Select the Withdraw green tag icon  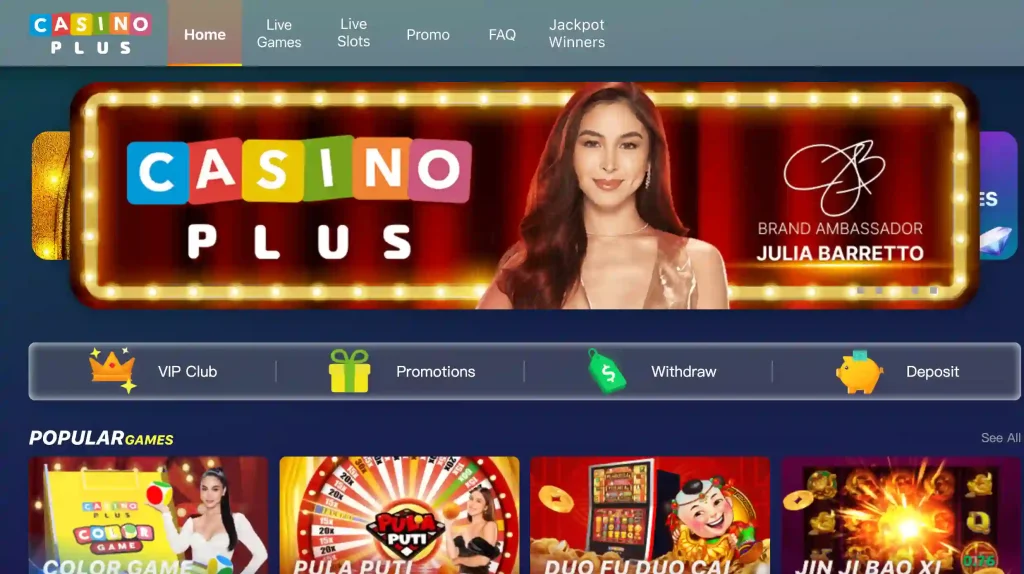tap(607, 371)
